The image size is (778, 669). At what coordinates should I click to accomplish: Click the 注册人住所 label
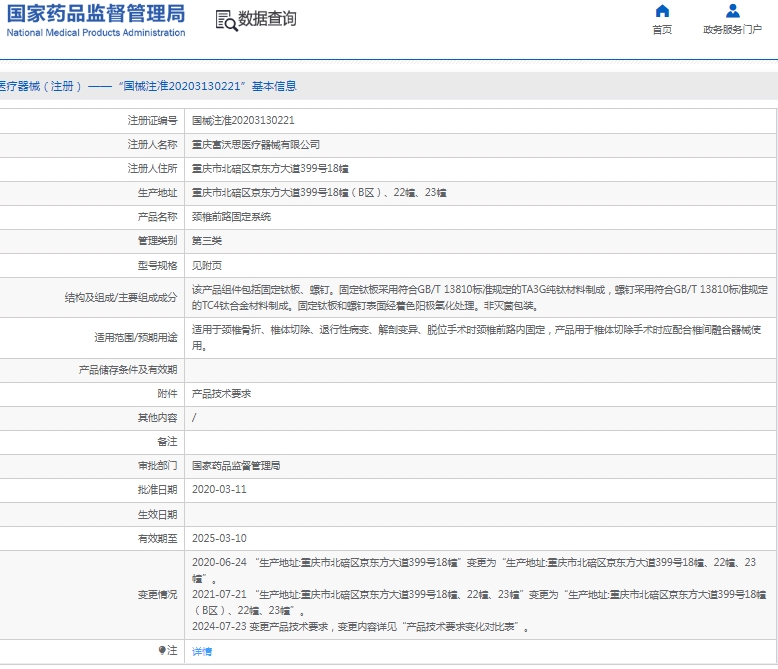coord(152,169)
